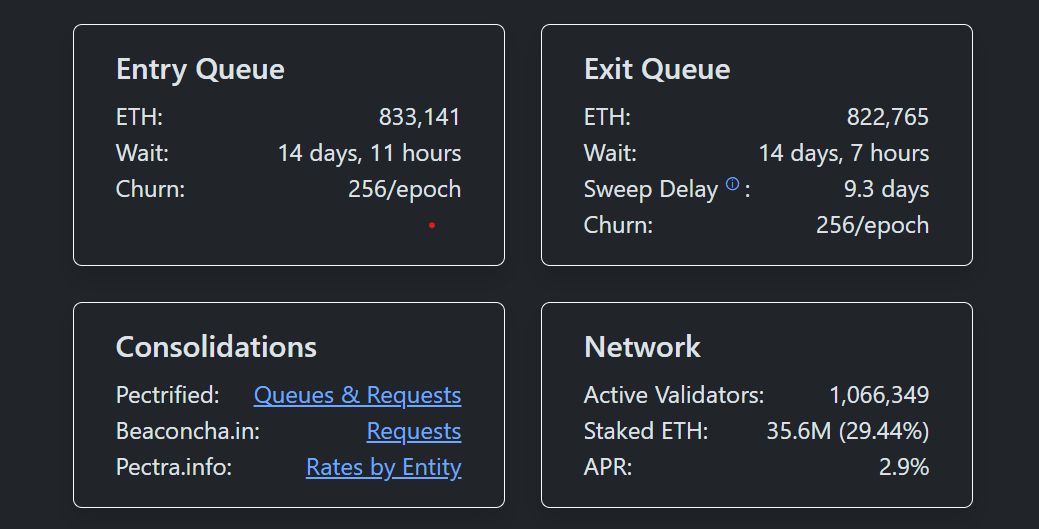The image size is (1039, 529).
Task: Click the entry wait time 14 days, 11 hours
Action: point(369,153)
